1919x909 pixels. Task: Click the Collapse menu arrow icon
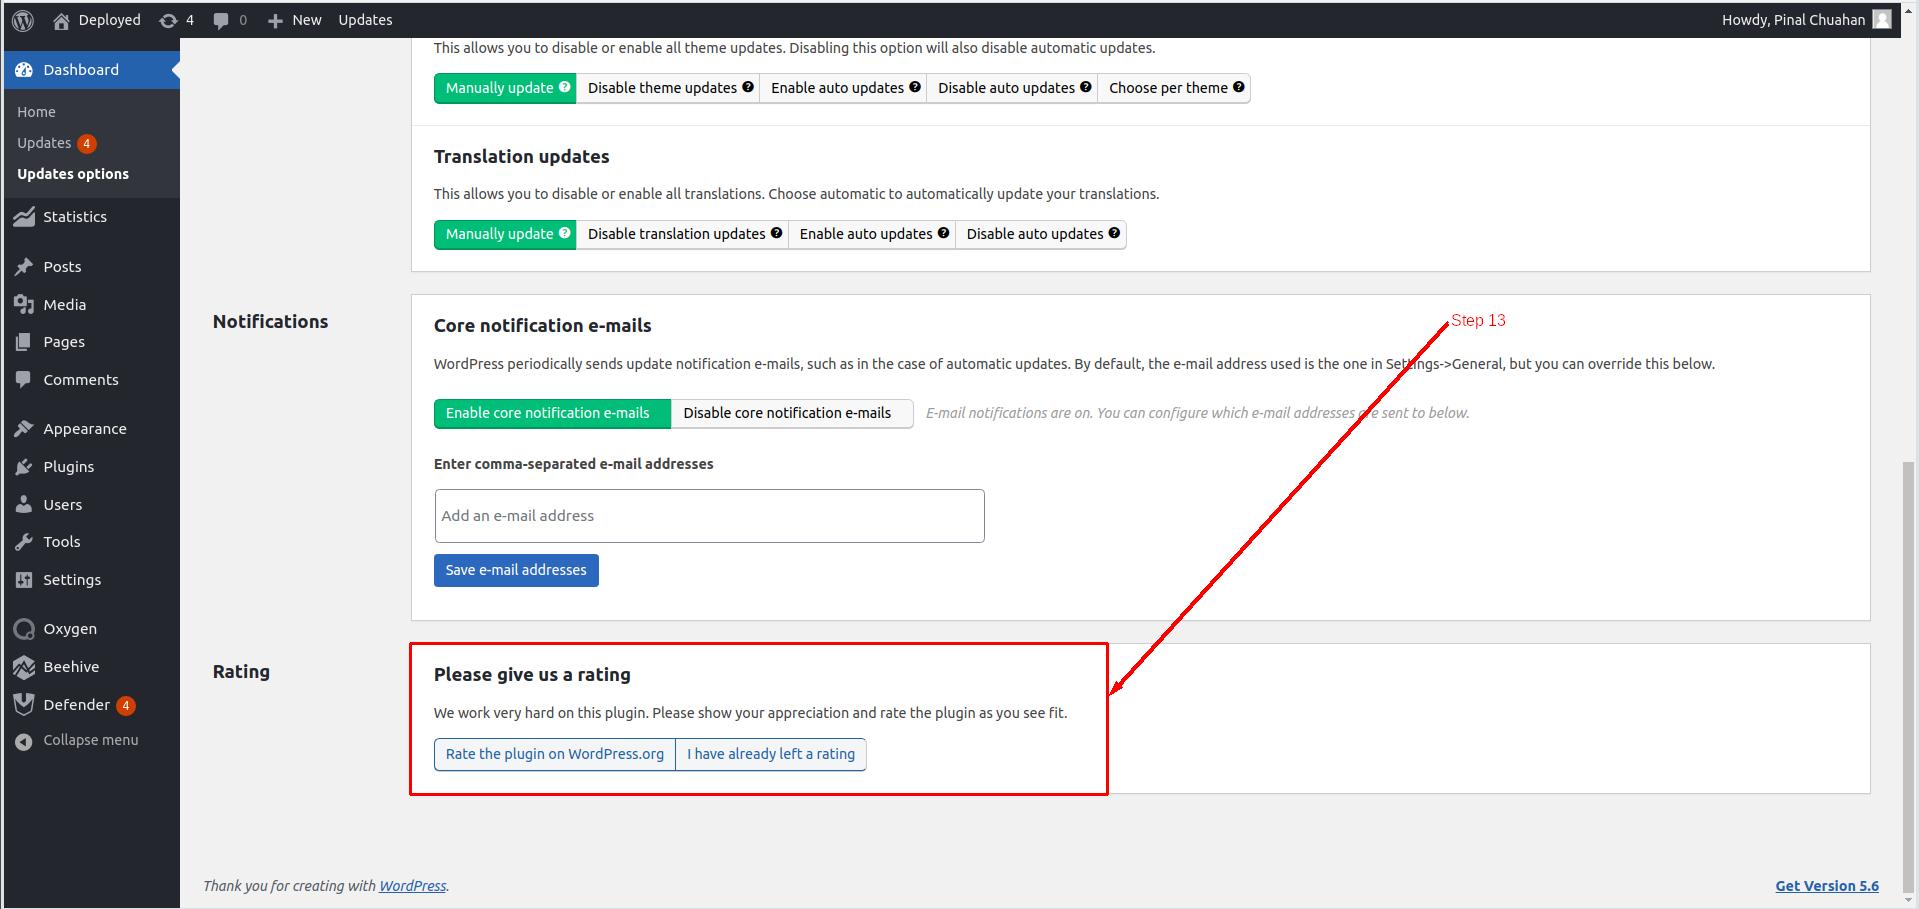24,741
